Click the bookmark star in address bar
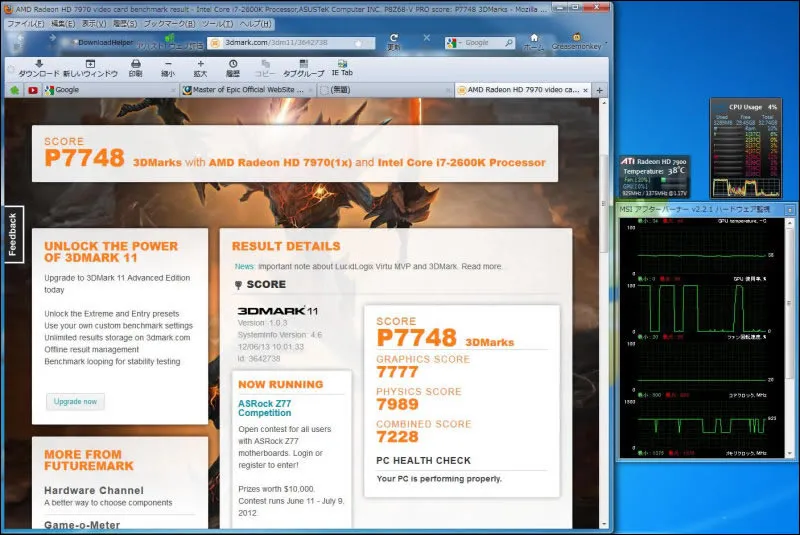 pyautogui.click(x=358, y=43)
